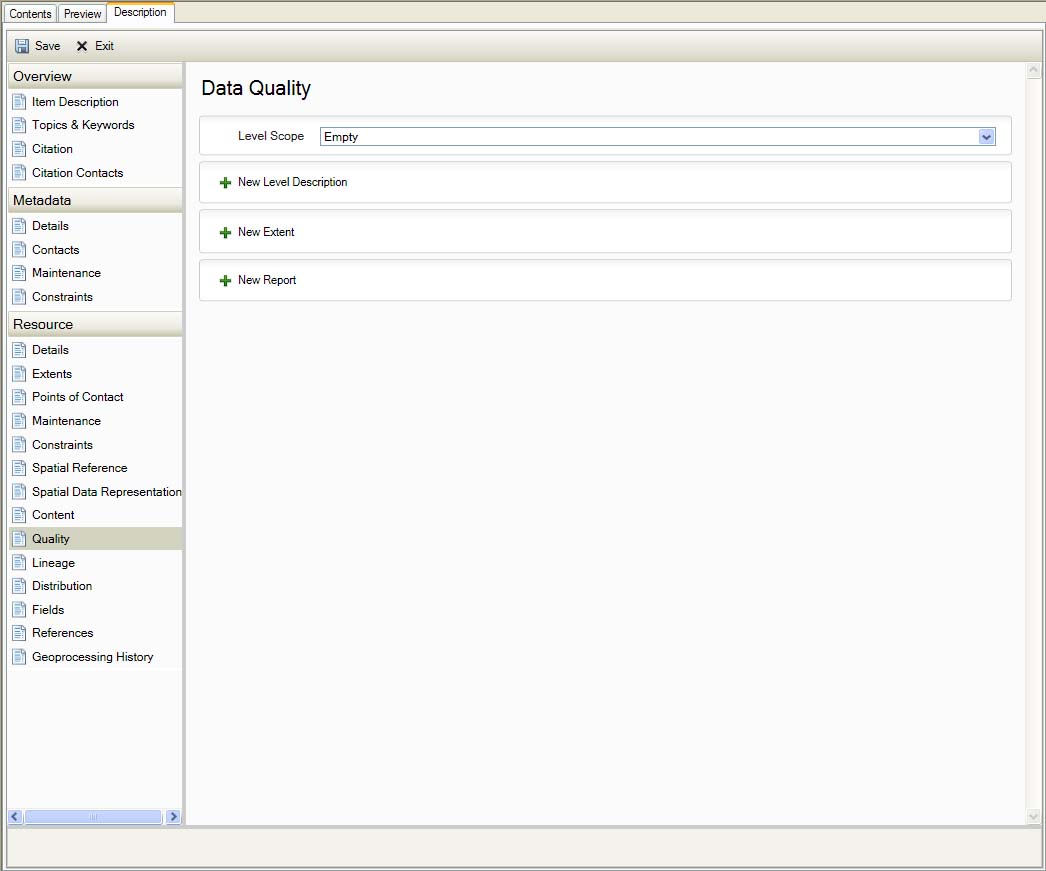
Task: Click sidebar scrollbar right arrow
Action: 173,817
